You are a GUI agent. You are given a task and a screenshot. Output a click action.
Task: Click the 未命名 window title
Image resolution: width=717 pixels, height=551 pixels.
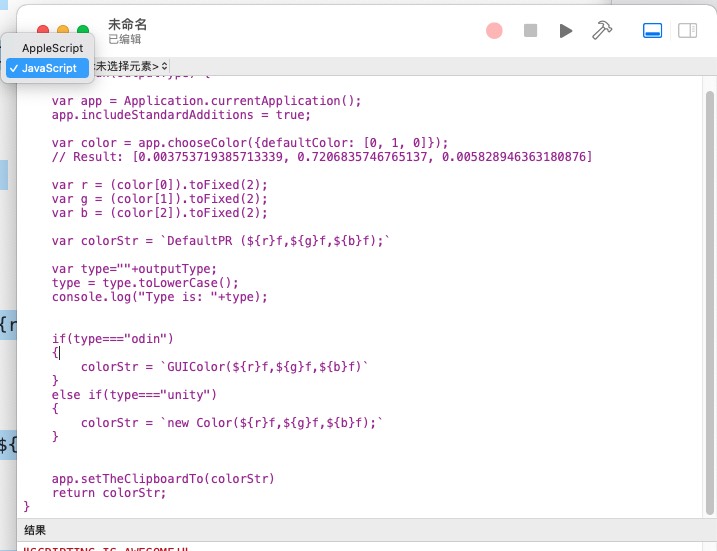pyautogui.click(x=128, y=24)
